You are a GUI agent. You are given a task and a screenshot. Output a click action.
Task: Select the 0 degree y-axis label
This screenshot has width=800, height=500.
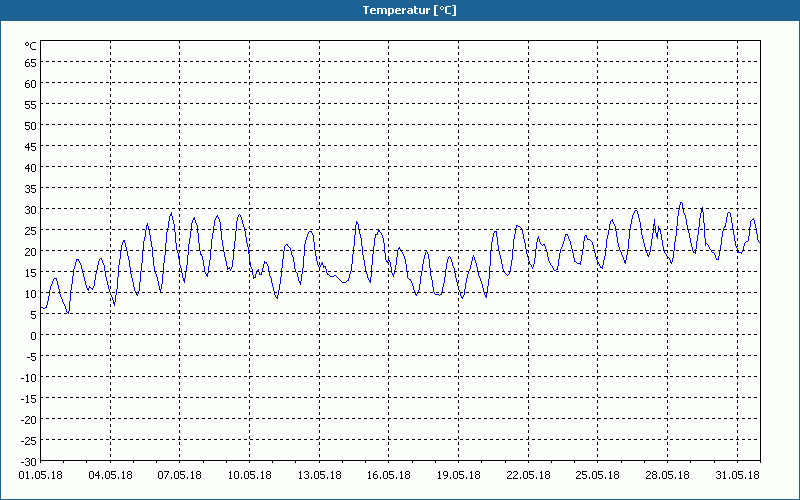(33, 335)
